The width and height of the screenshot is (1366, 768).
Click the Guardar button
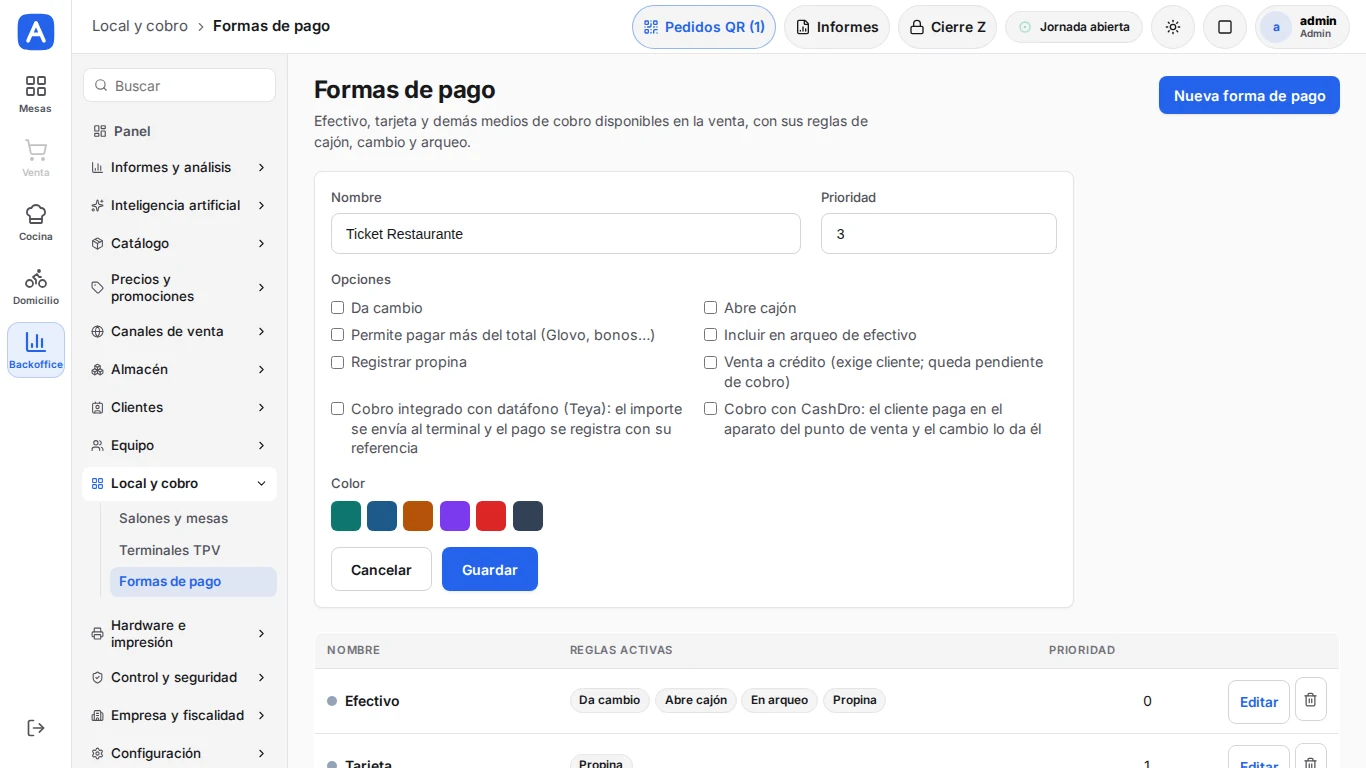tap(490, 569)
